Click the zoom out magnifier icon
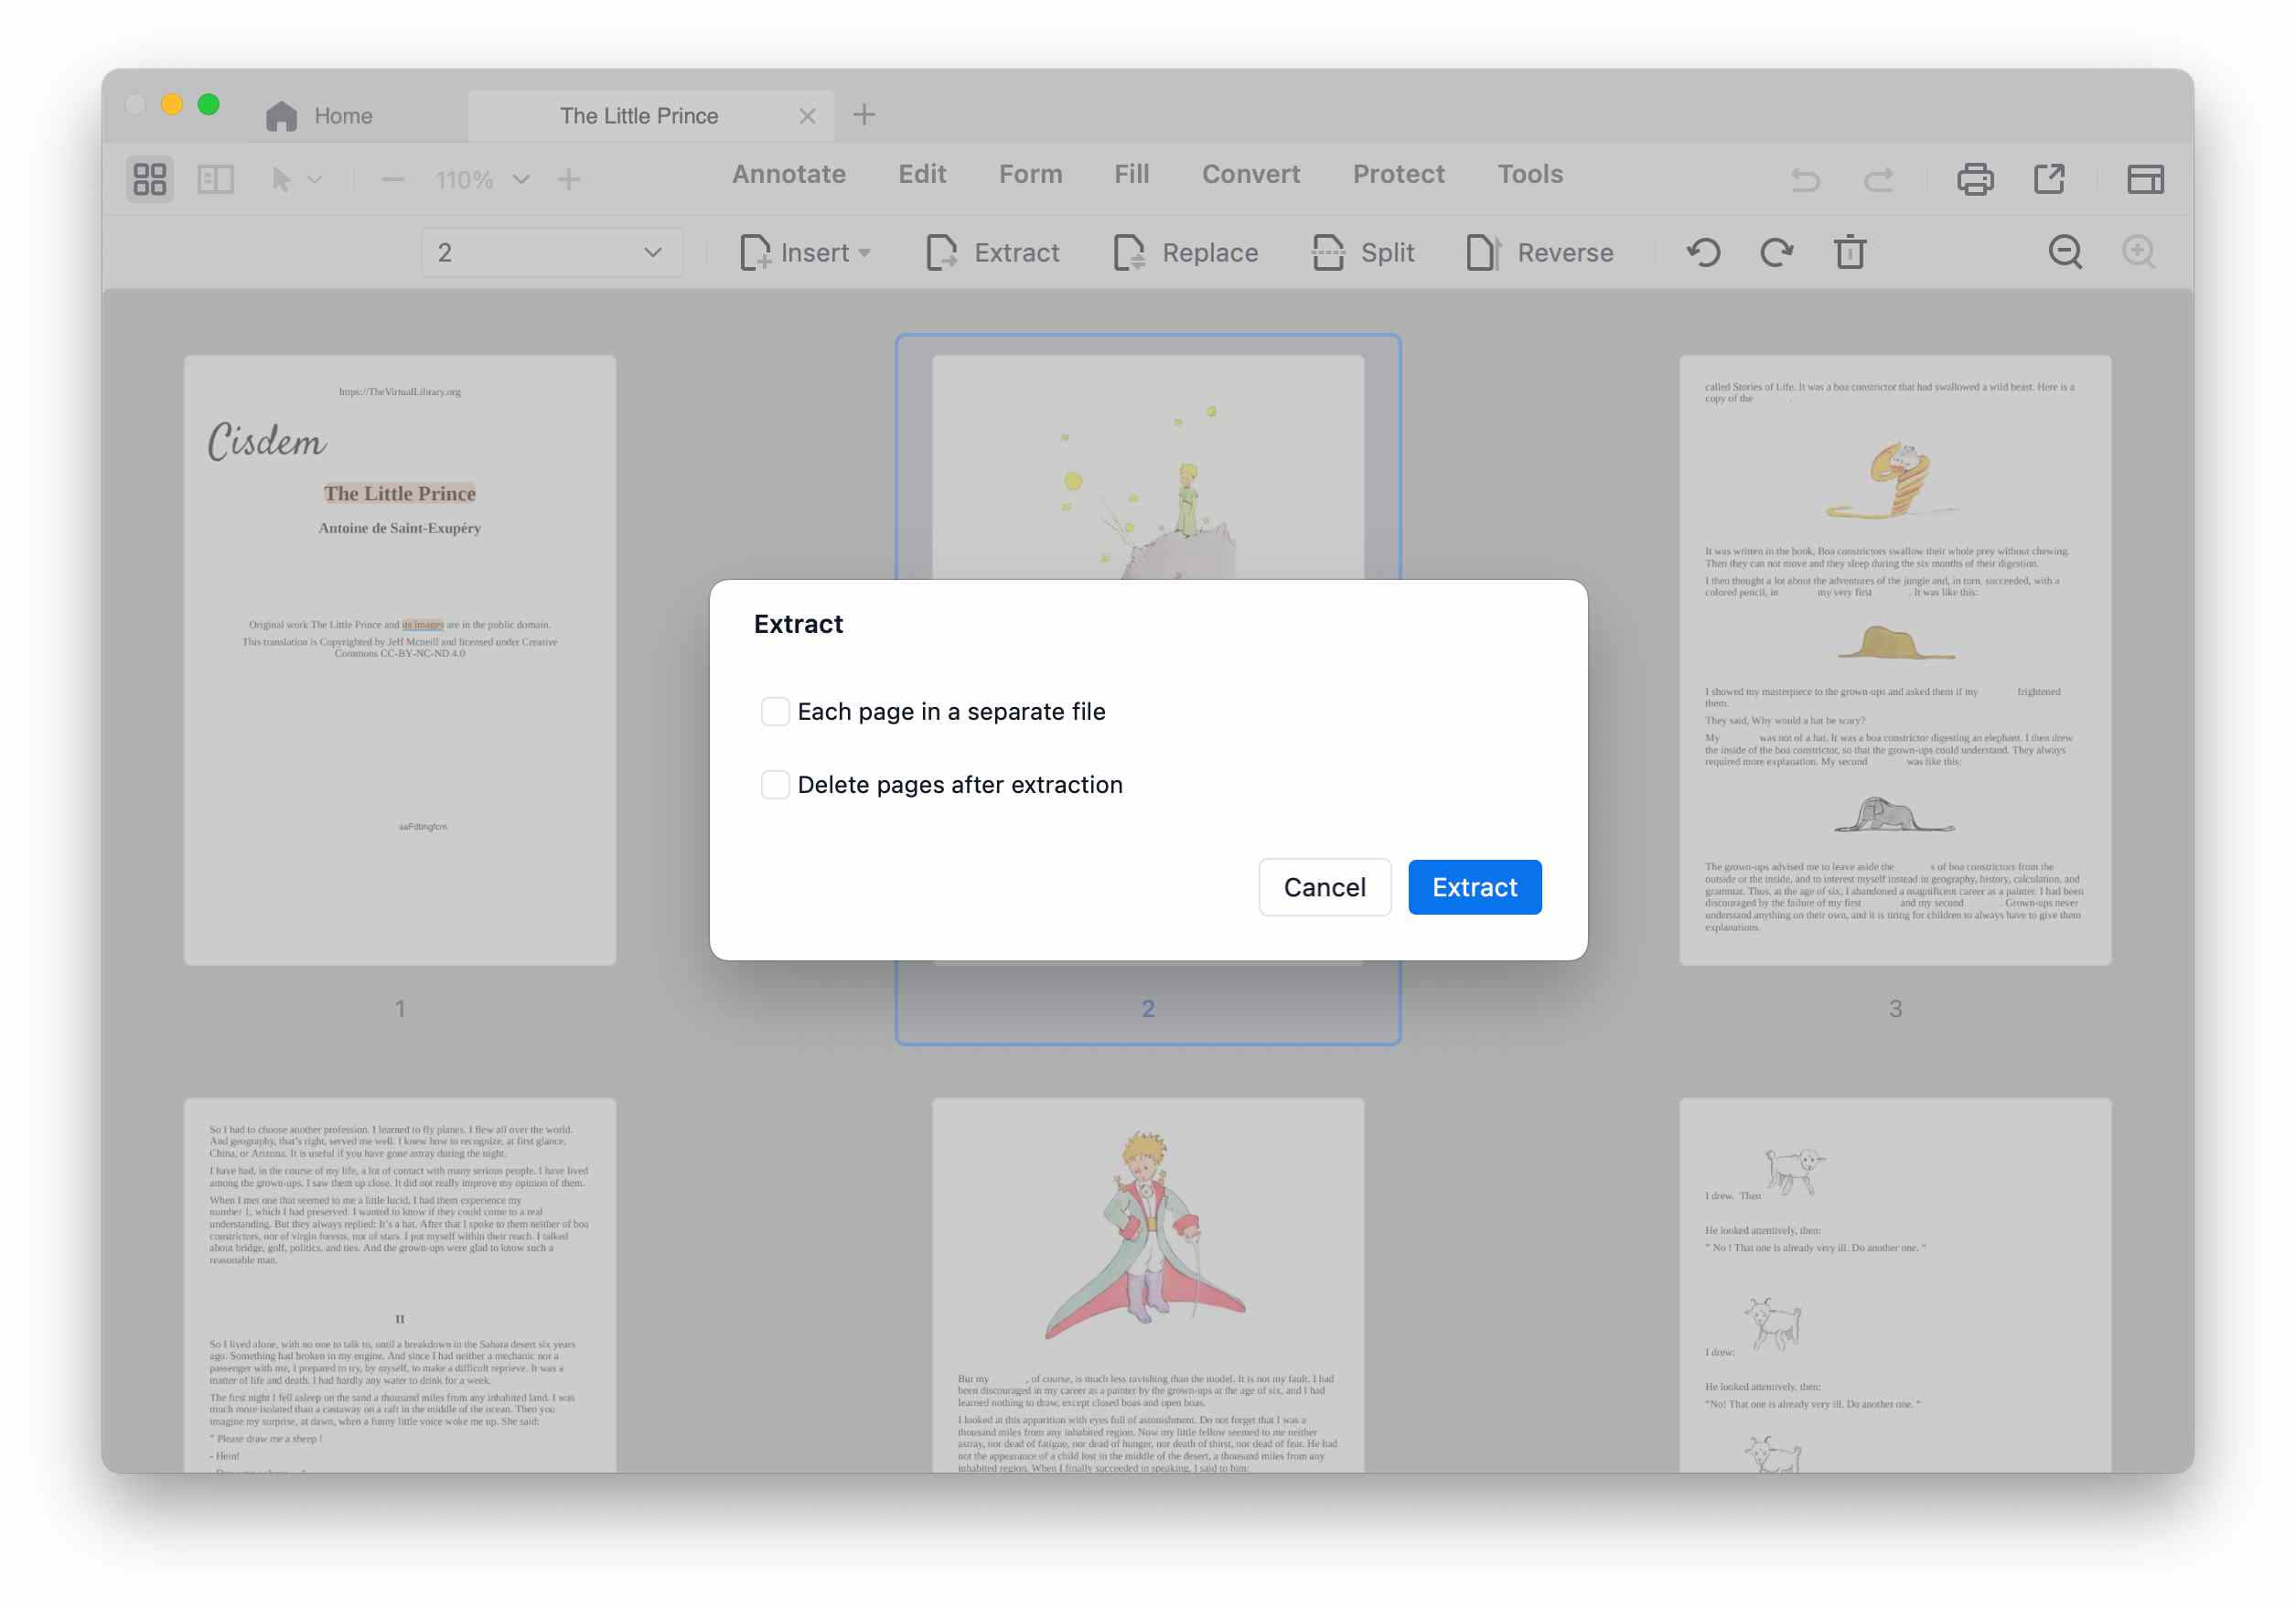This screenshot has width=2296, height=1608. 2065,252
